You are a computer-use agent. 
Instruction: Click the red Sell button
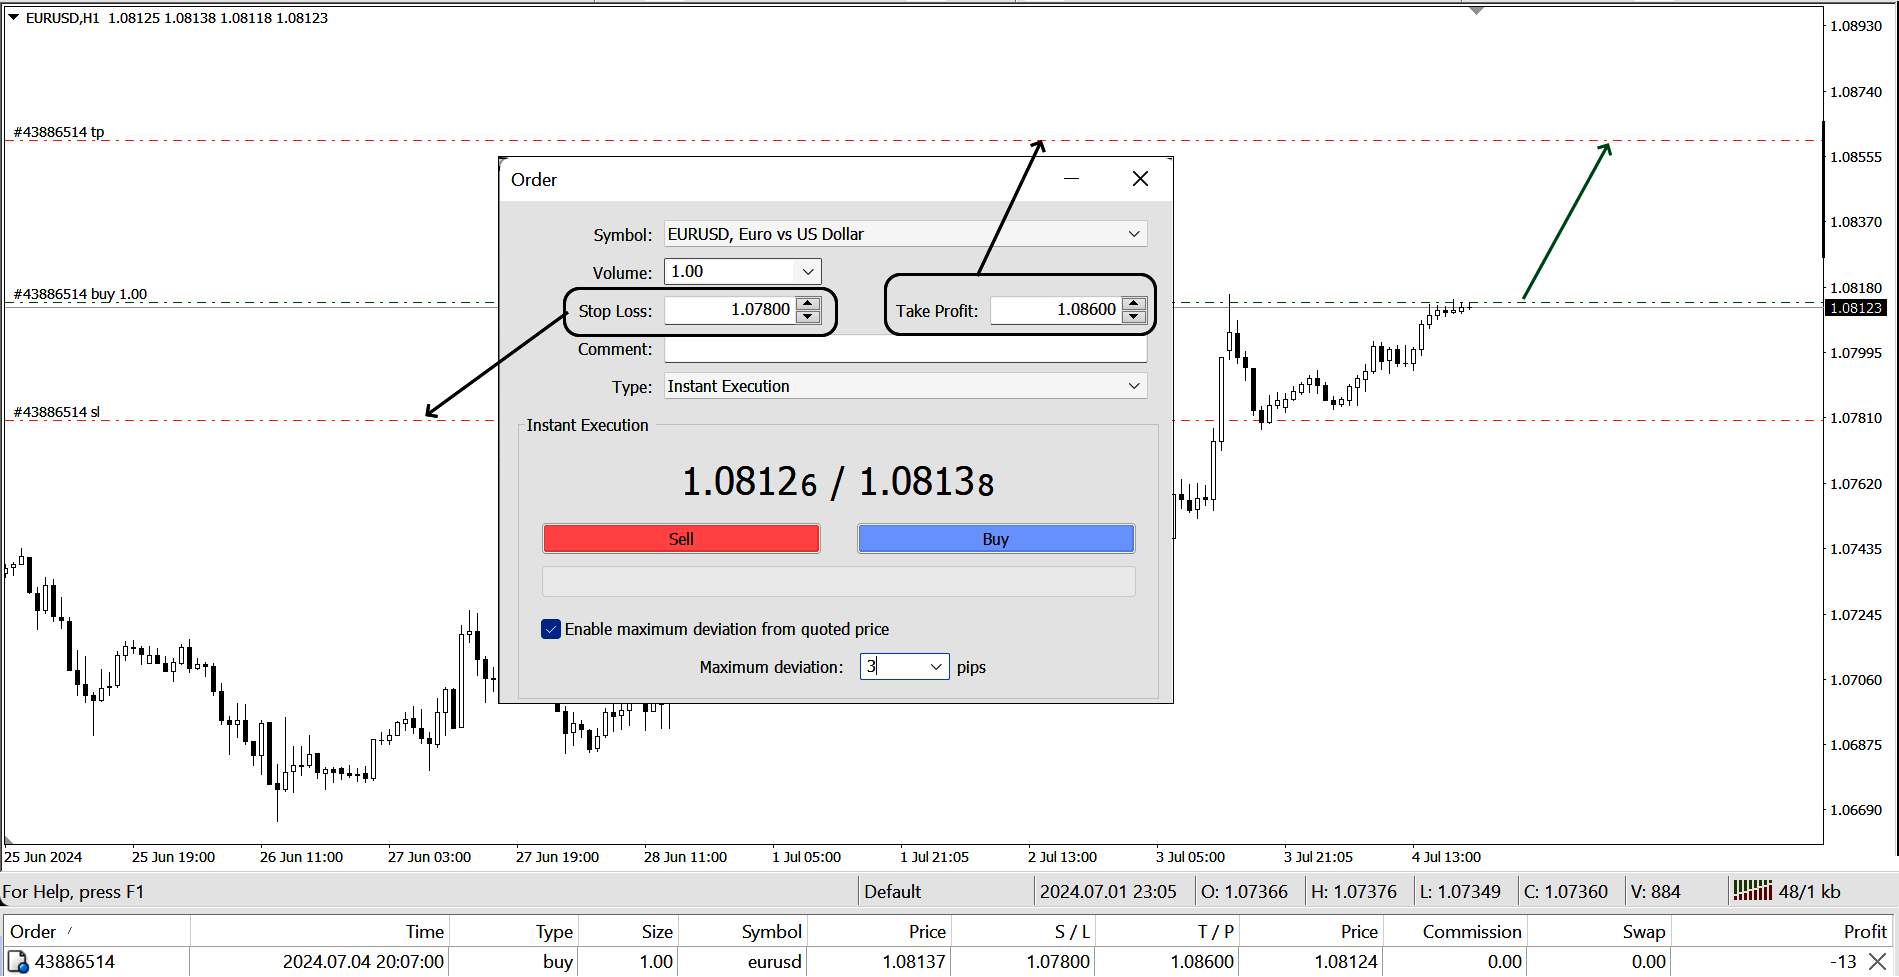tap(681, 539)
